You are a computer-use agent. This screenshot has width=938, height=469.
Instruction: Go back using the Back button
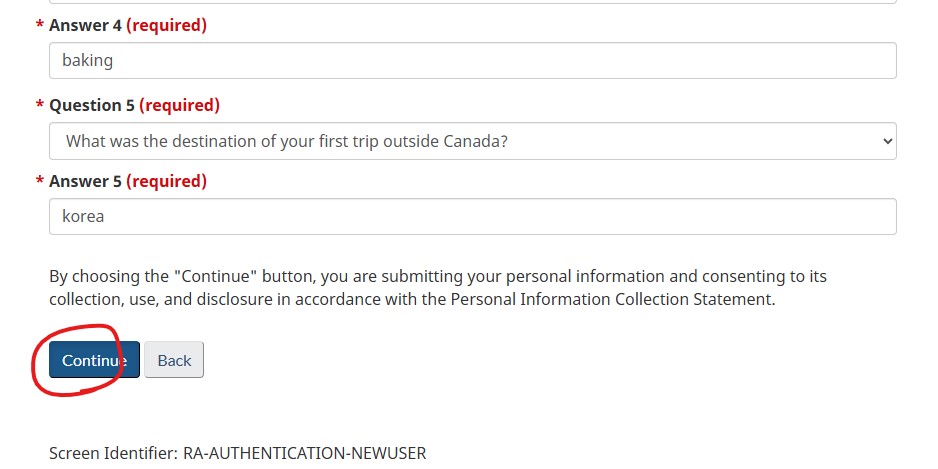click(x=174, y=360)
